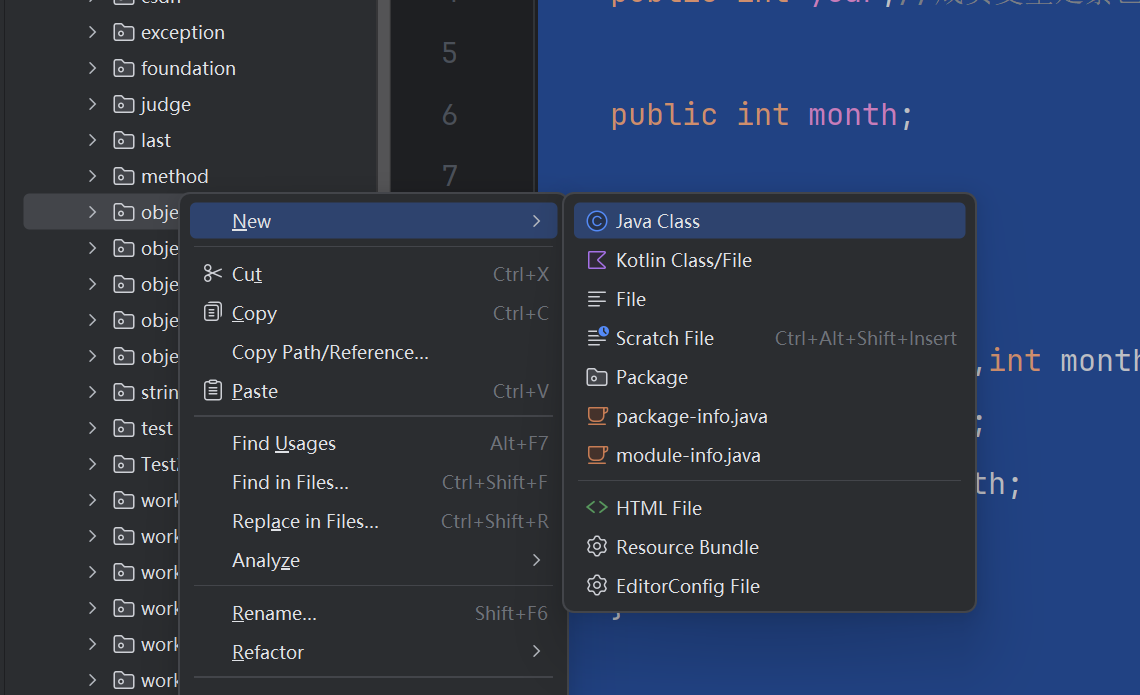Click the HTML File angle-brackets icon
1140x695 pixels.
597,507
